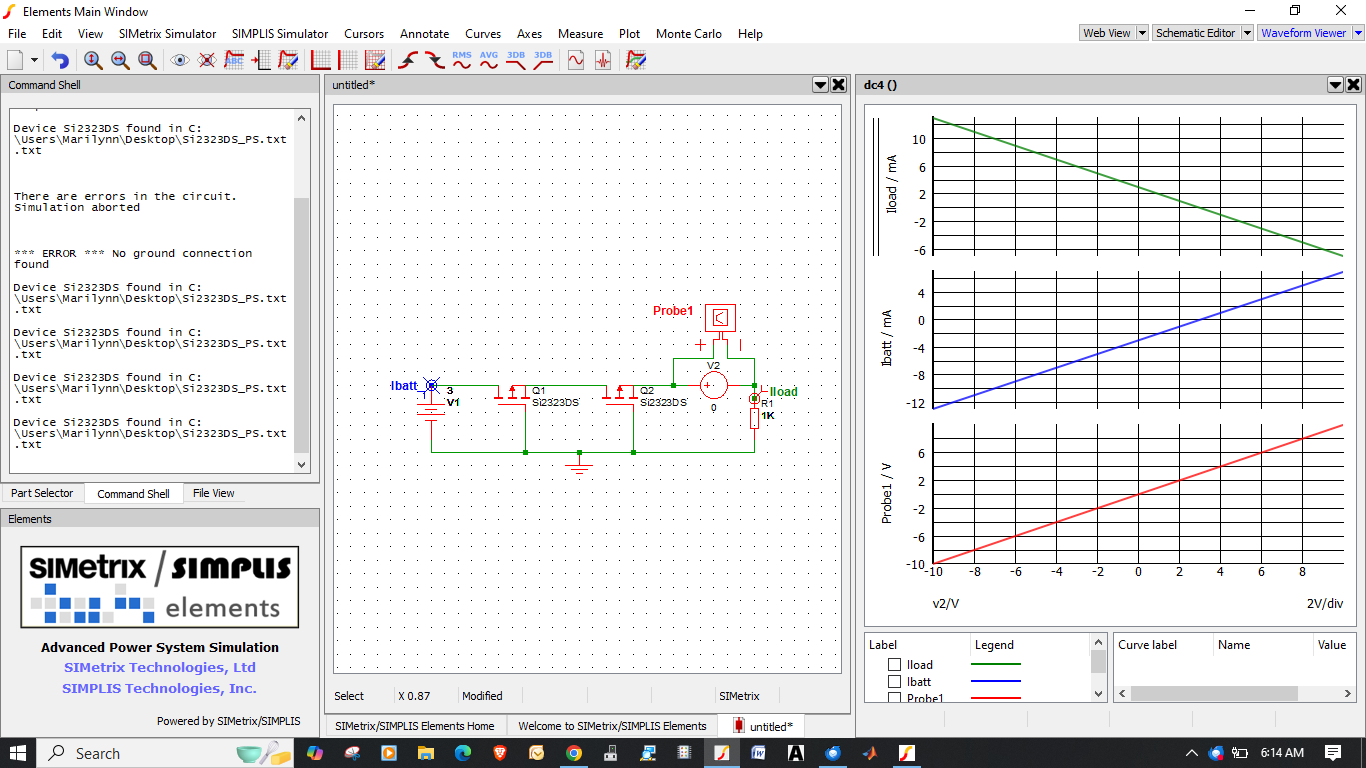Viewport: 1366px width, 768px height.
Task: Click the blue Undo arrow icon
Action: [x=60, y=60]
